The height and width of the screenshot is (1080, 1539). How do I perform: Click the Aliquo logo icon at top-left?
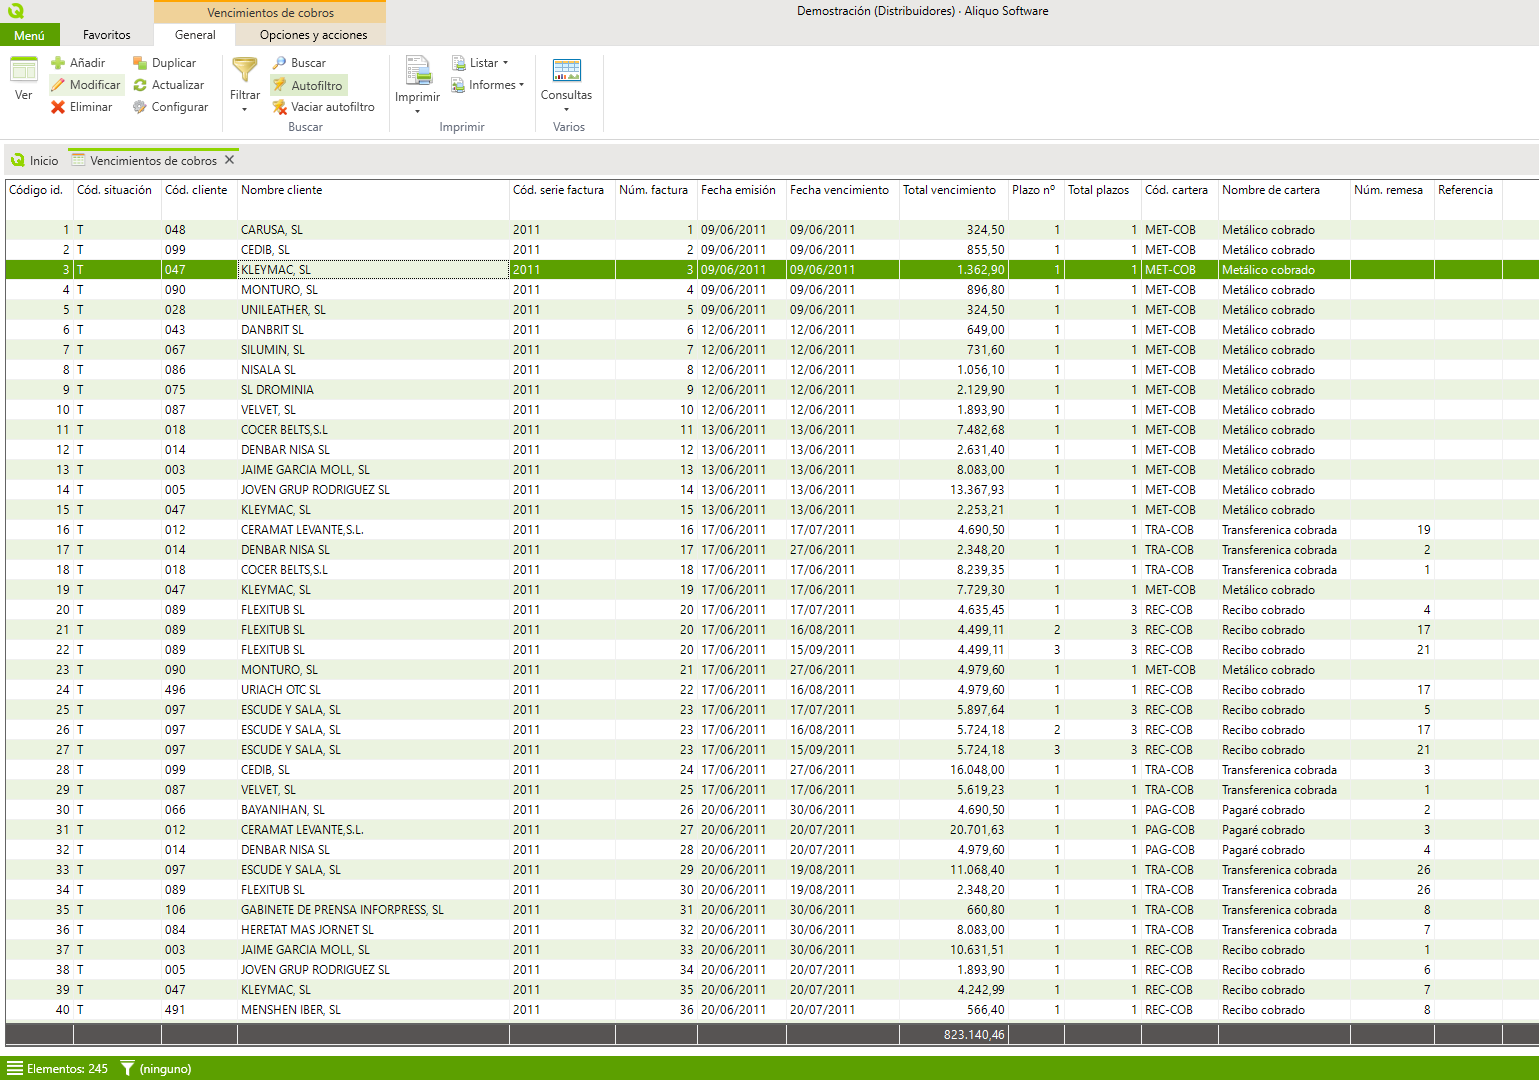[15, 11]
